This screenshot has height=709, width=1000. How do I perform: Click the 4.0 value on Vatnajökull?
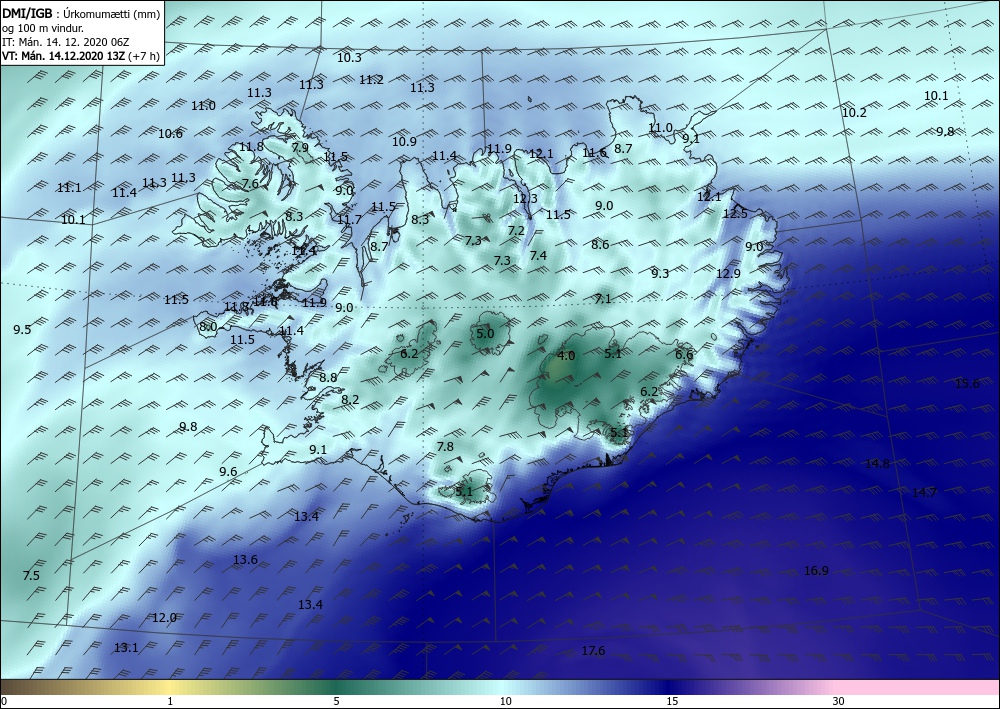[x=566, y=356]
